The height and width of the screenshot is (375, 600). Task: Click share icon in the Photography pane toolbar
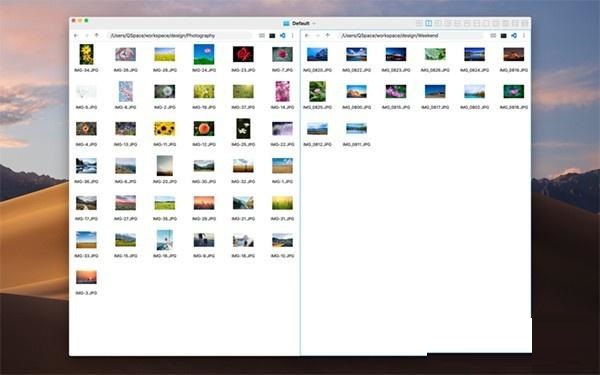tap(282, 36)
